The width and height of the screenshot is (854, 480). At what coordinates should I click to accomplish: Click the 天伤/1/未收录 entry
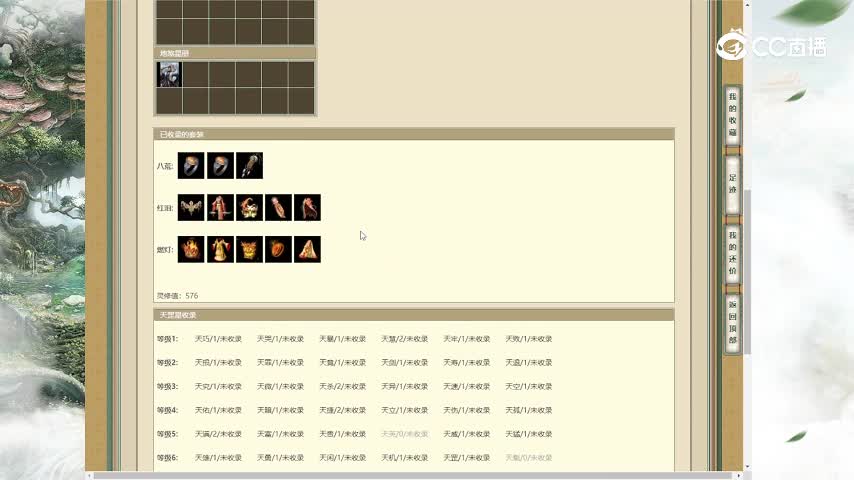click(x=466, y=410)
